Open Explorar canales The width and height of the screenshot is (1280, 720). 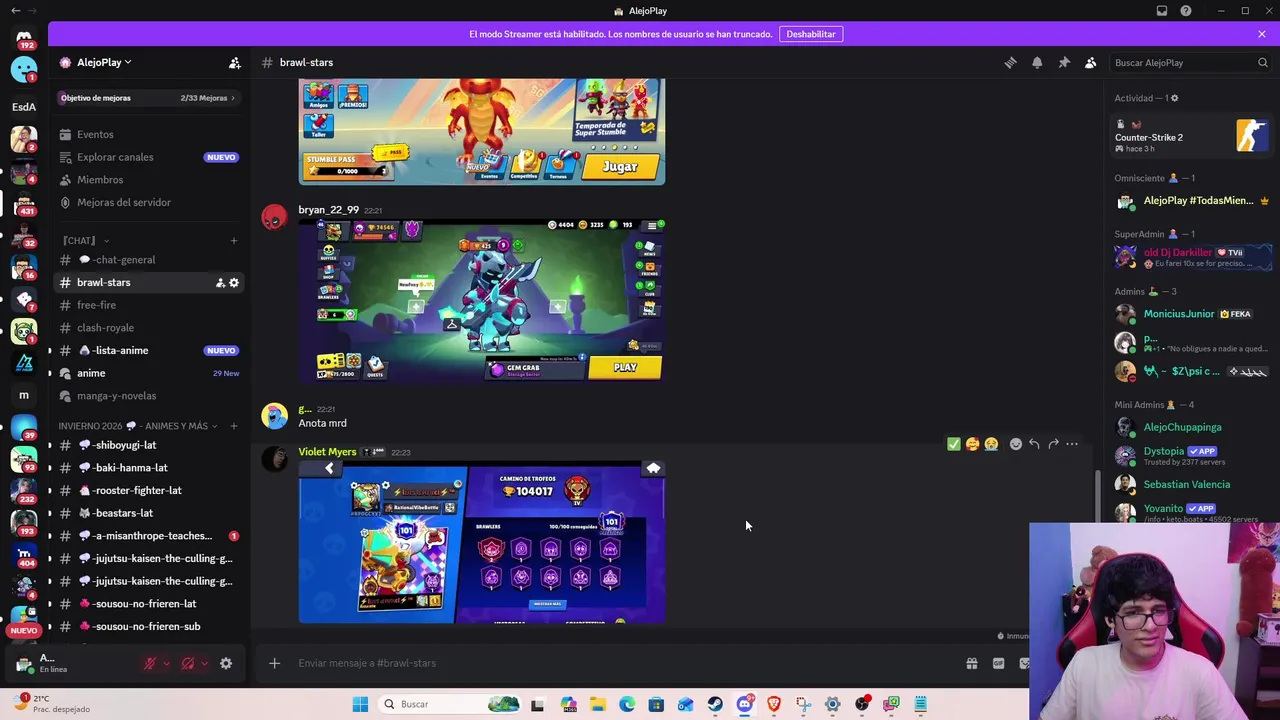148,157
